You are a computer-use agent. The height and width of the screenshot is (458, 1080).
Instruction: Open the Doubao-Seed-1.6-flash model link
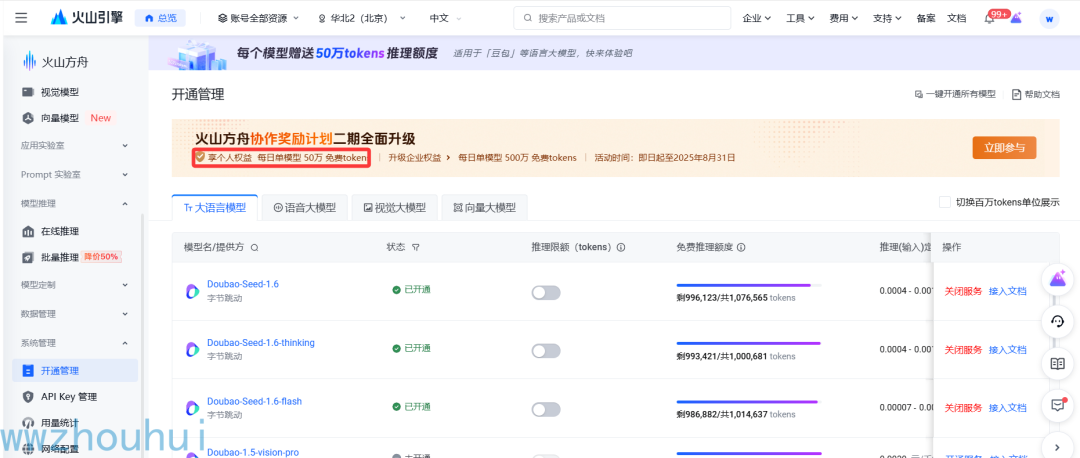coord(254,402)
